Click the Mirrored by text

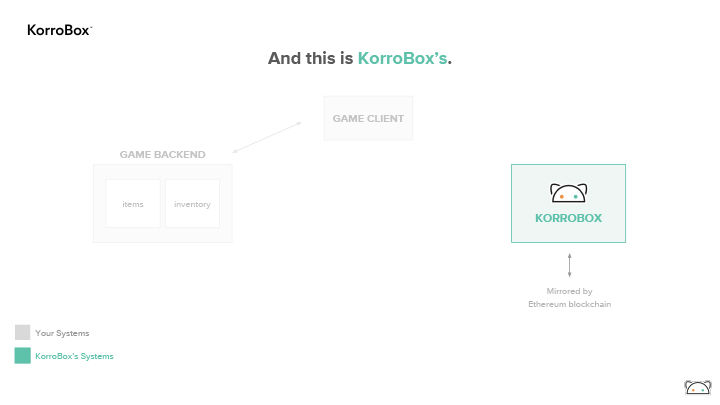tap(569, 291)
